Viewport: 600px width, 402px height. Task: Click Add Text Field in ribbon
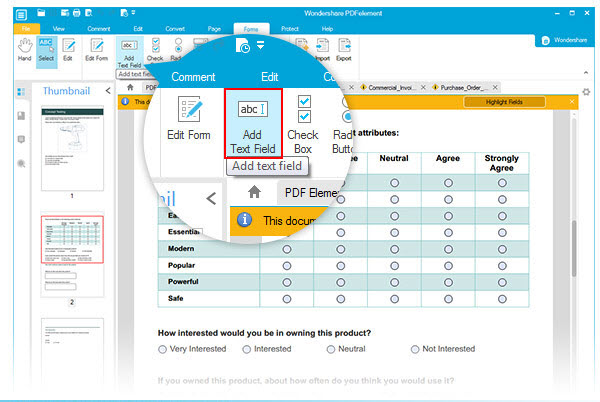[129, 52]
